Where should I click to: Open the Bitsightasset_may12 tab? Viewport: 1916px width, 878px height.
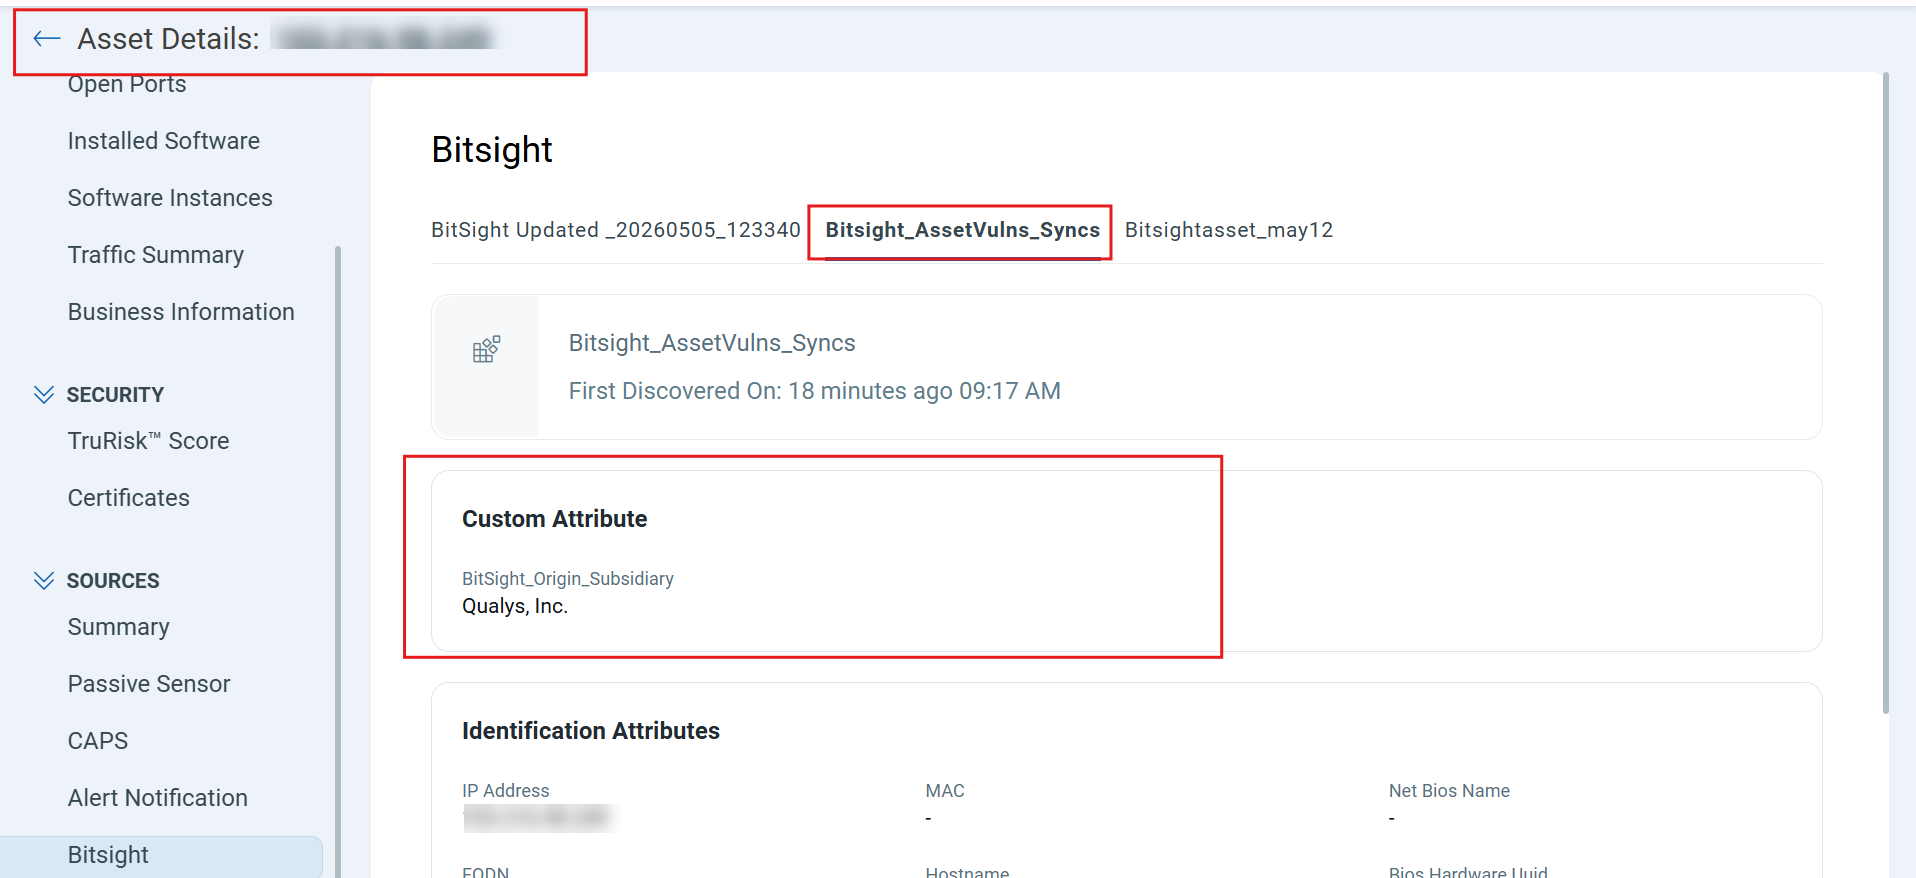[x=1229, y=230]
